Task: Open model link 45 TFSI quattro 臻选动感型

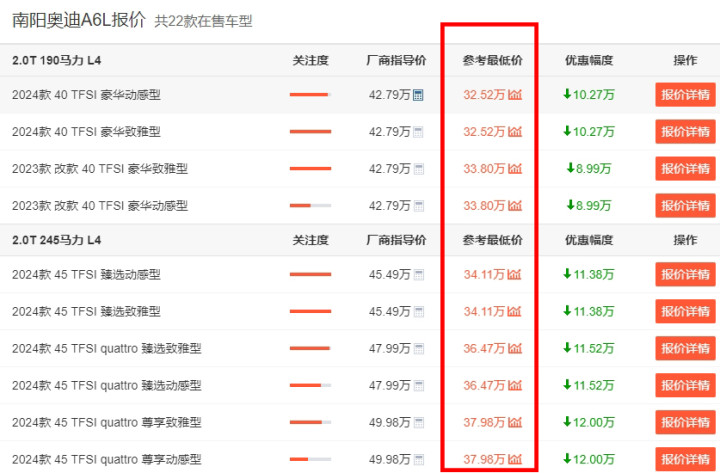Action: click(107, 386)
